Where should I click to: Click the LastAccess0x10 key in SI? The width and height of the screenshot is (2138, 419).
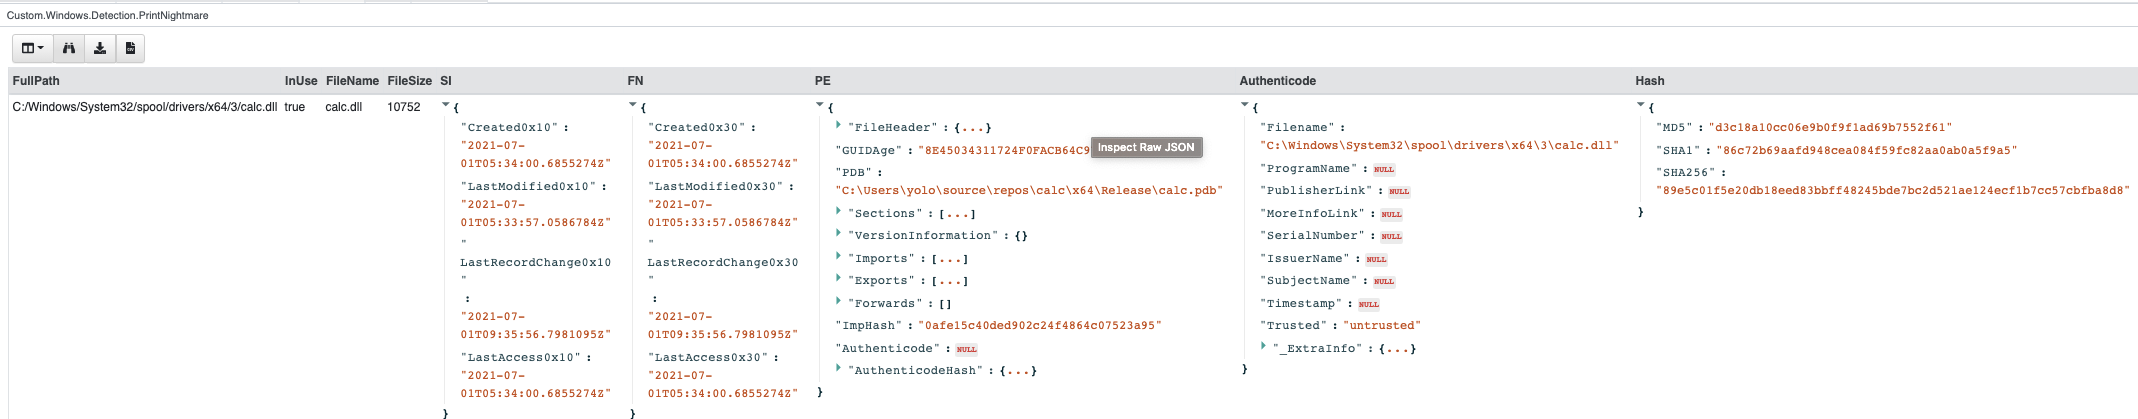pos(520,358)
